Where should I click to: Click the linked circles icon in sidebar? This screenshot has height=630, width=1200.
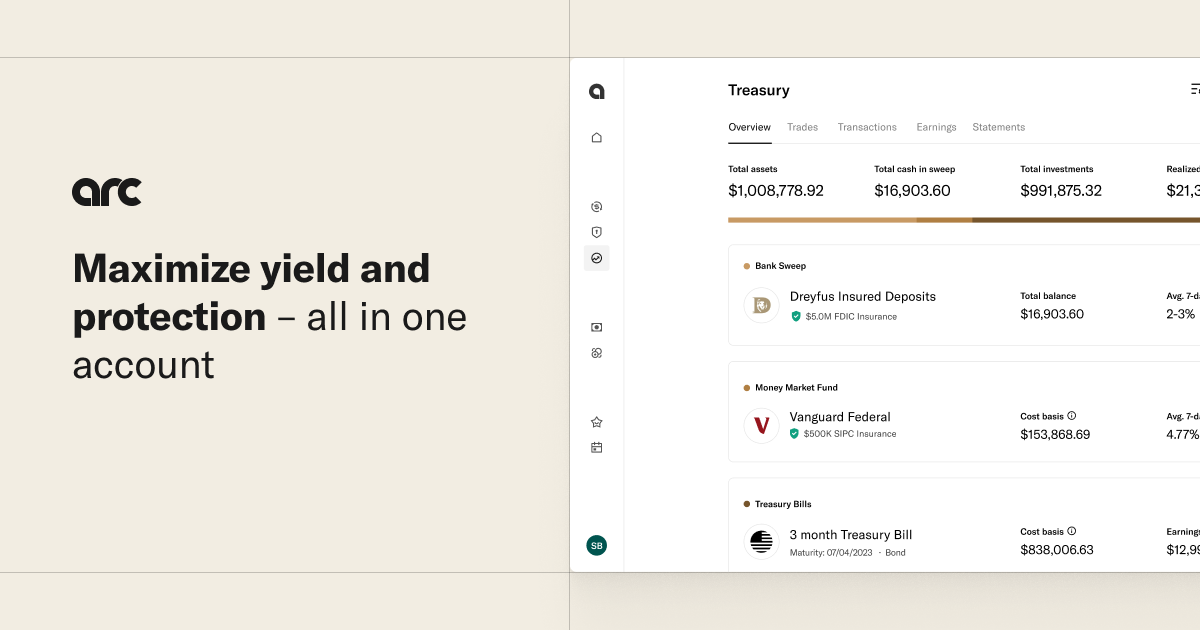[x=597, y=353]
